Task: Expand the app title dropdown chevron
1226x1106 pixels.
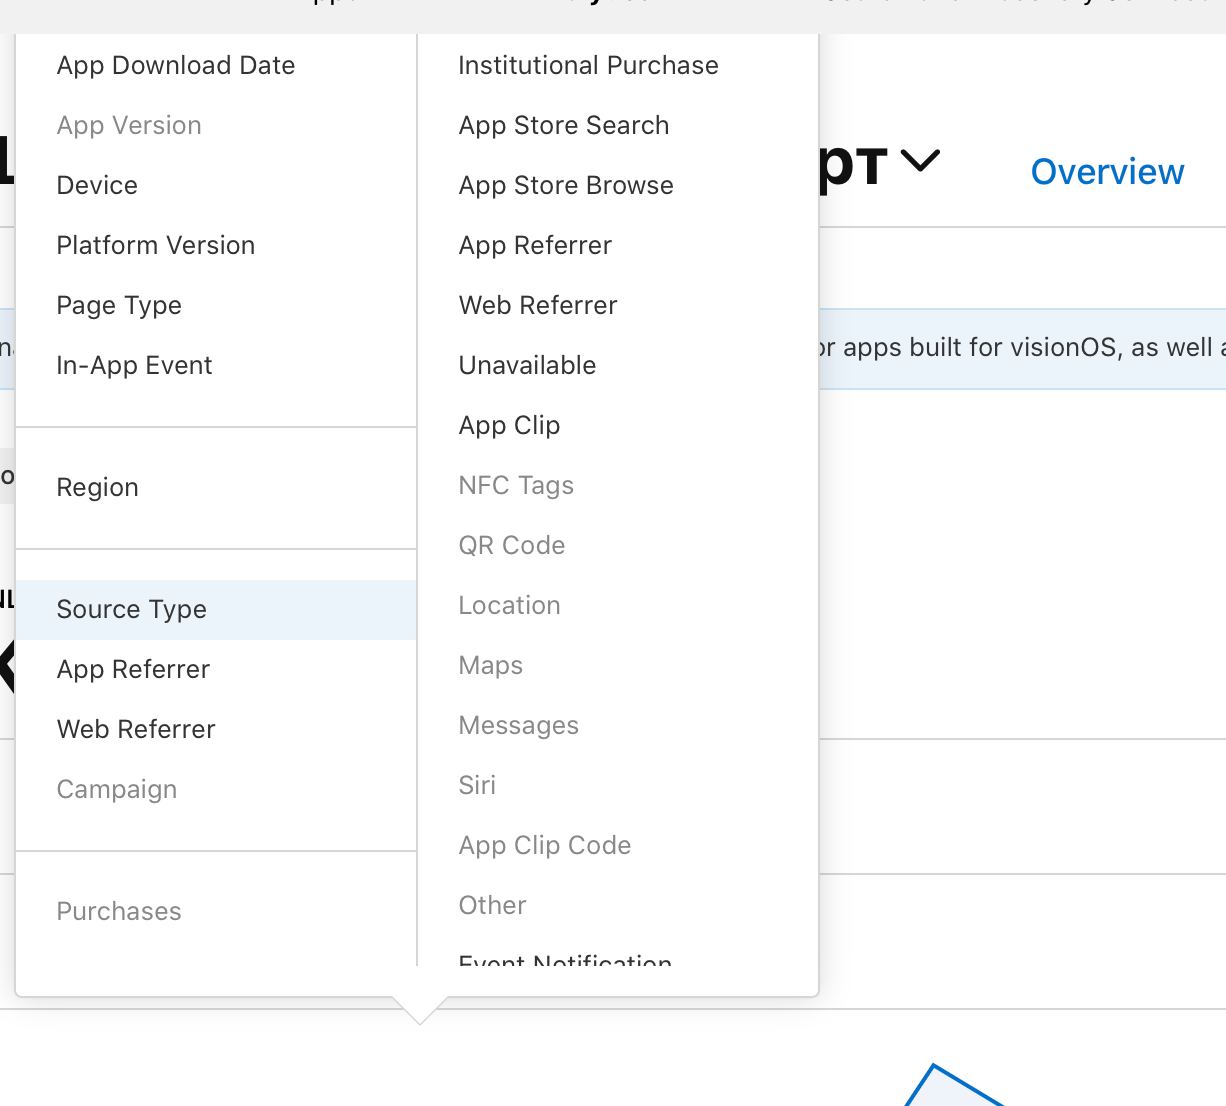Action: coord(920,160)
